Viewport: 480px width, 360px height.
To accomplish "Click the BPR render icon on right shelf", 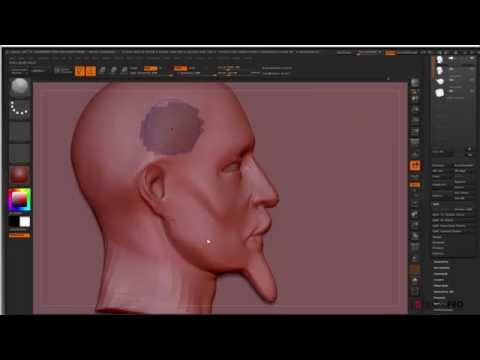I will coord(415,83).
